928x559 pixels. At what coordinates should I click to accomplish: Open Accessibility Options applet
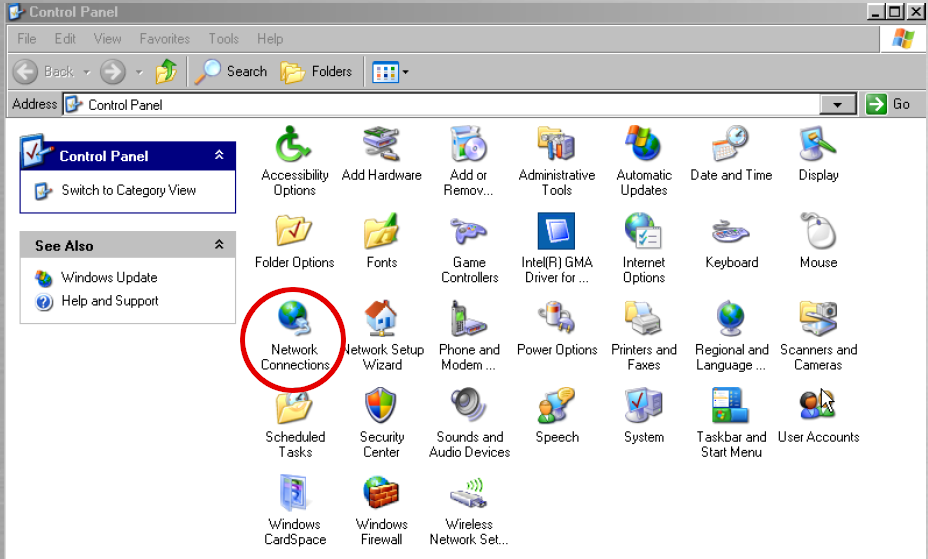pyautogui.click(x=294, y=146)
